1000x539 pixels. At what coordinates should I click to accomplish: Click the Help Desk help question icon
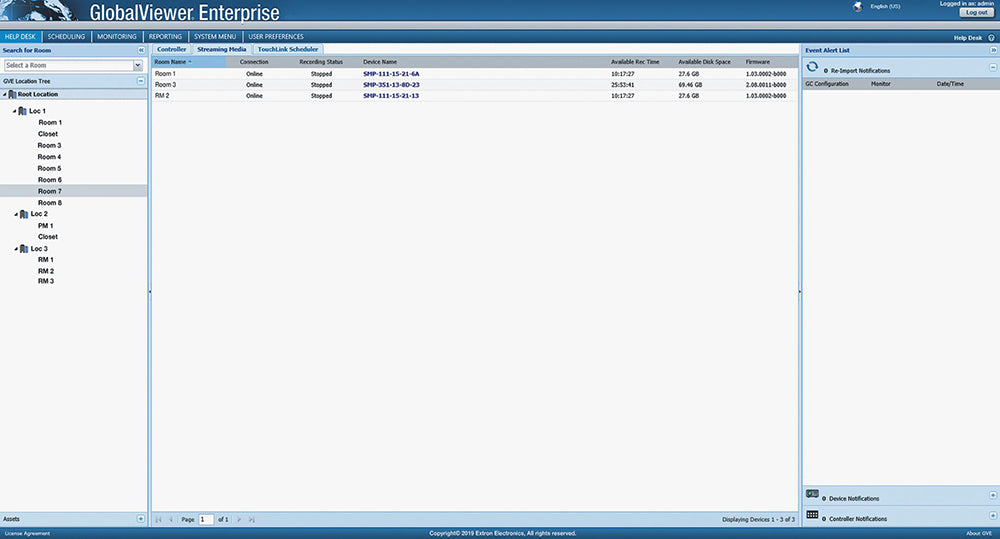pyautogui.click(x=991, y=38)
